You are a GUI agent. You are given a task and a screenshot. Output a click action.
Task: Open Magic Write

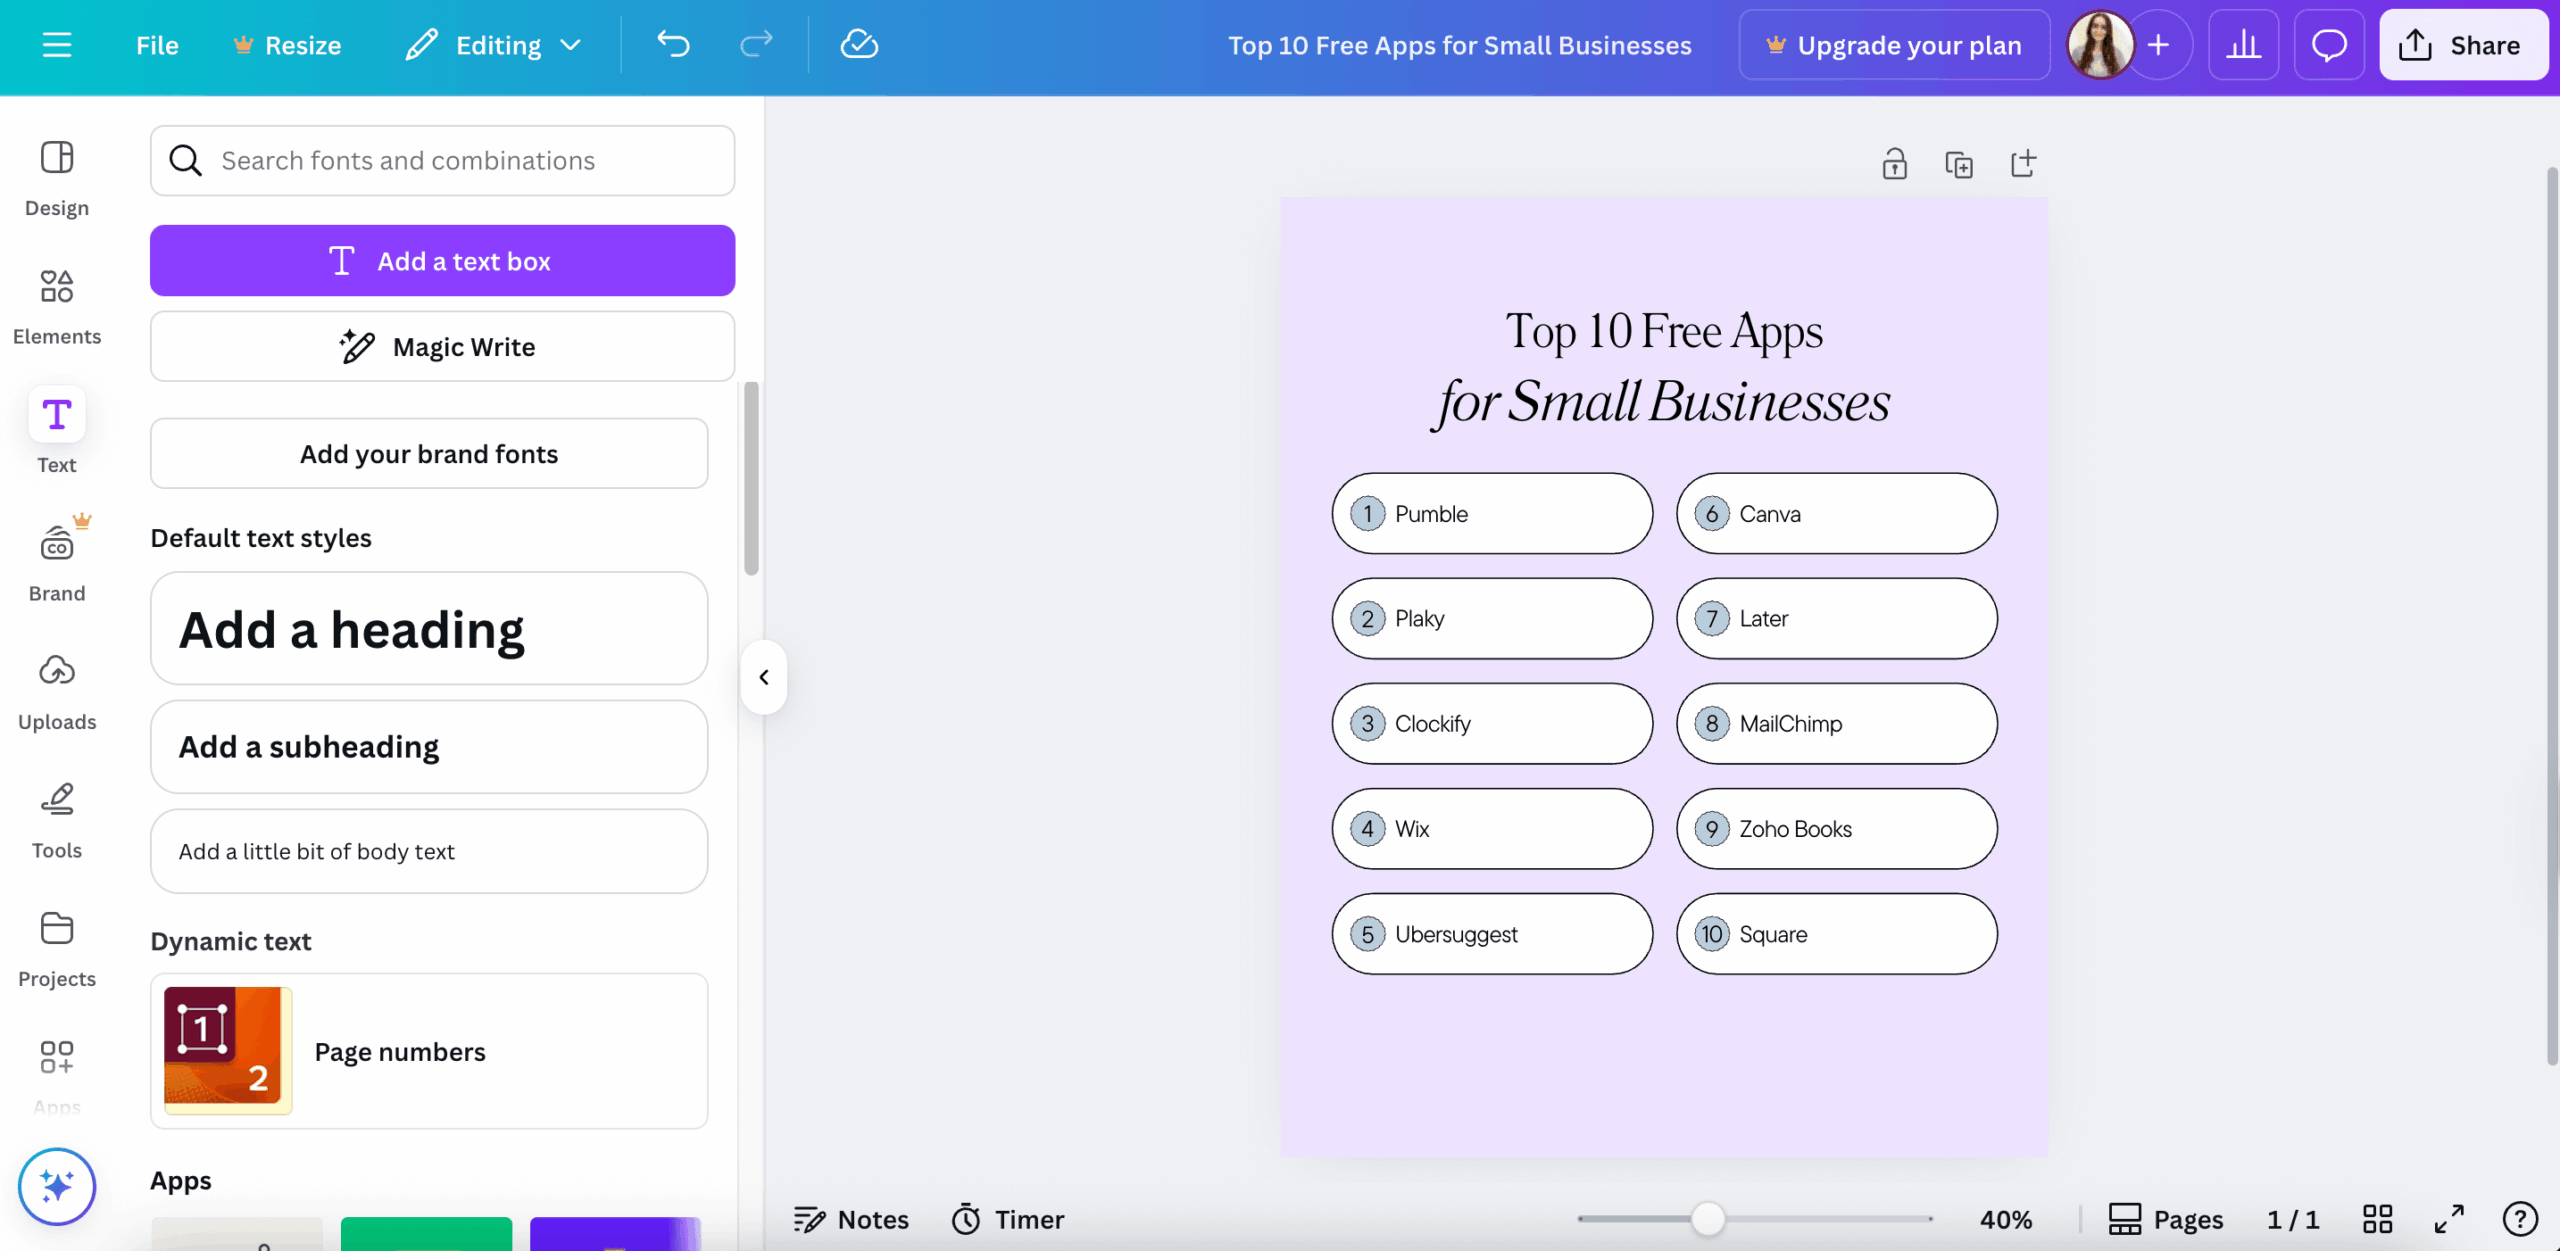442,347
